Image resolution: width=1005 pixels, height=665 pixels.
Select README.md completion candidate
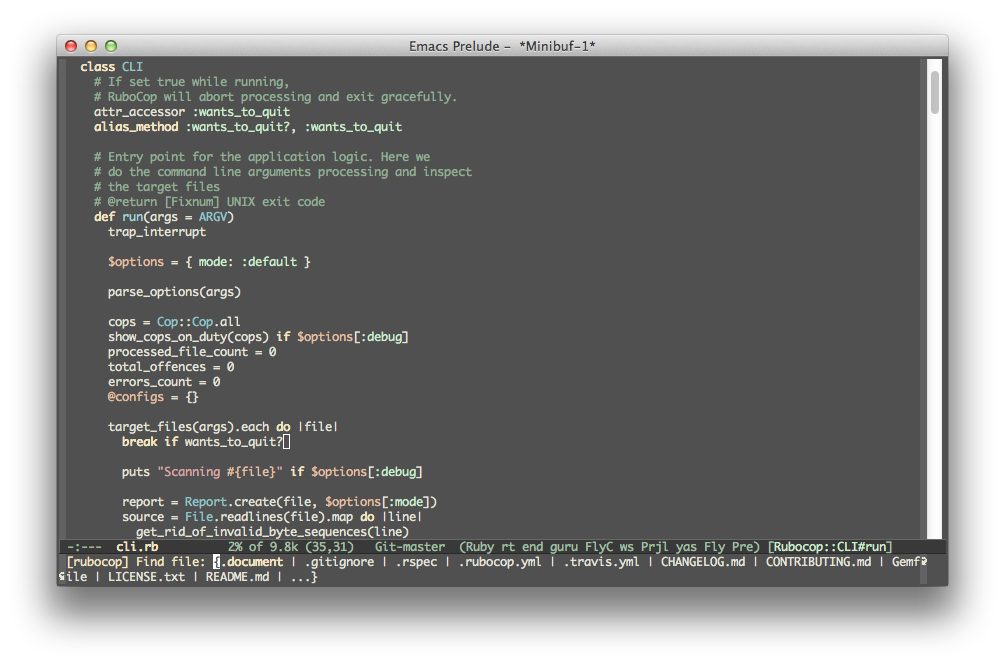pyautogui.click(x=237, y=577)
